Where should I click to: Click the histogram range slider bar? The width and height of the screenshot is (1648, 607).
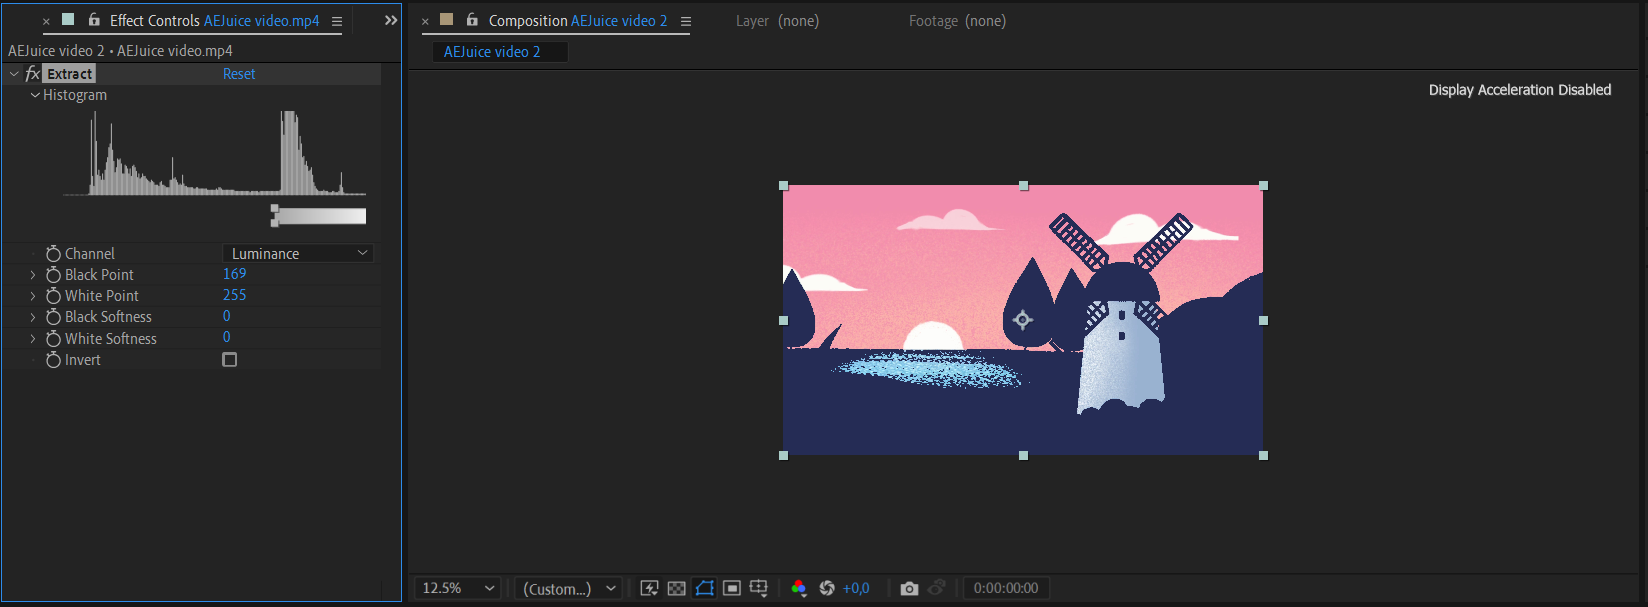[320, 216]
